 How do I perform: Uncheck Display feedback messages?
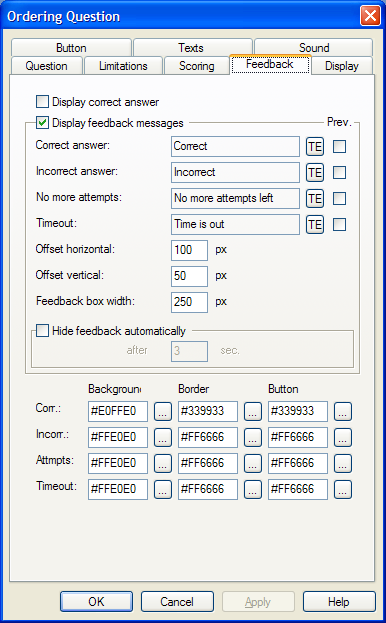click(42, 122)
